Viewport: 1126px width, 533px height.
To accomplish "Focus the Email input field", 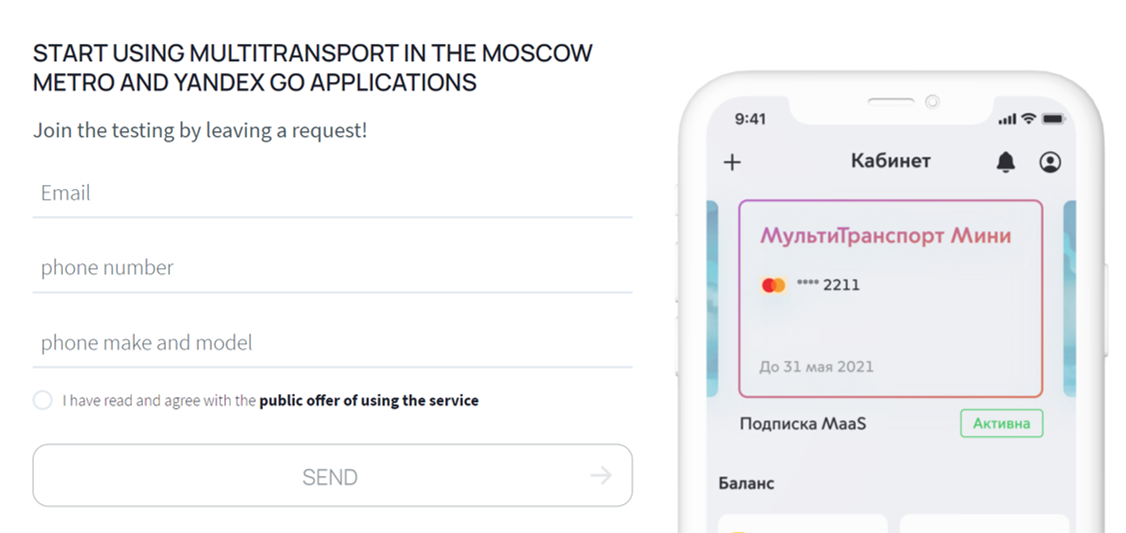I will click(x=332, y=193).
